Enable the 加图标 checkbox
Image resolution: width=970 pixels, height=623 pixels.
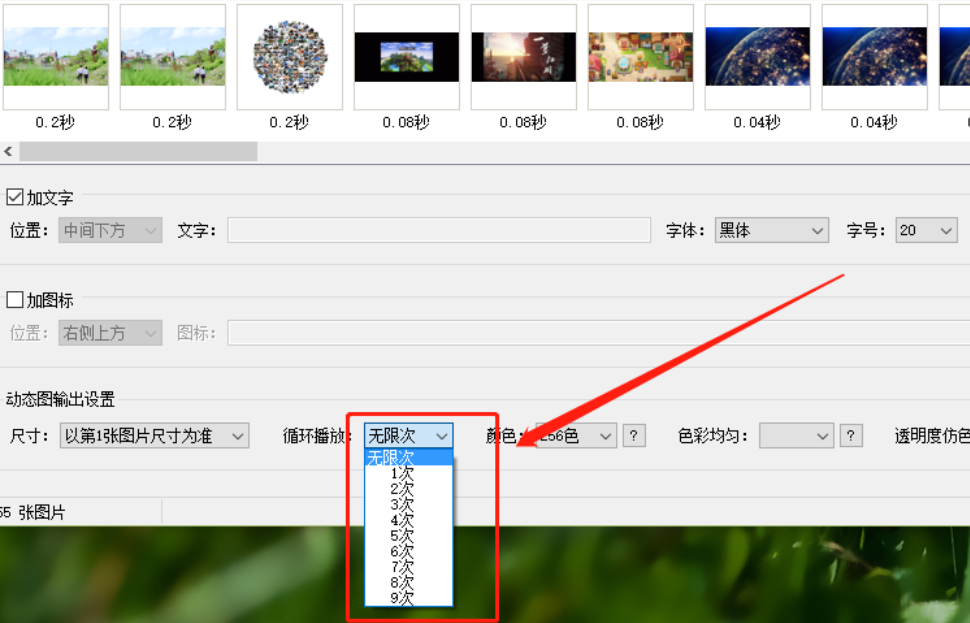tap(15, 300)
